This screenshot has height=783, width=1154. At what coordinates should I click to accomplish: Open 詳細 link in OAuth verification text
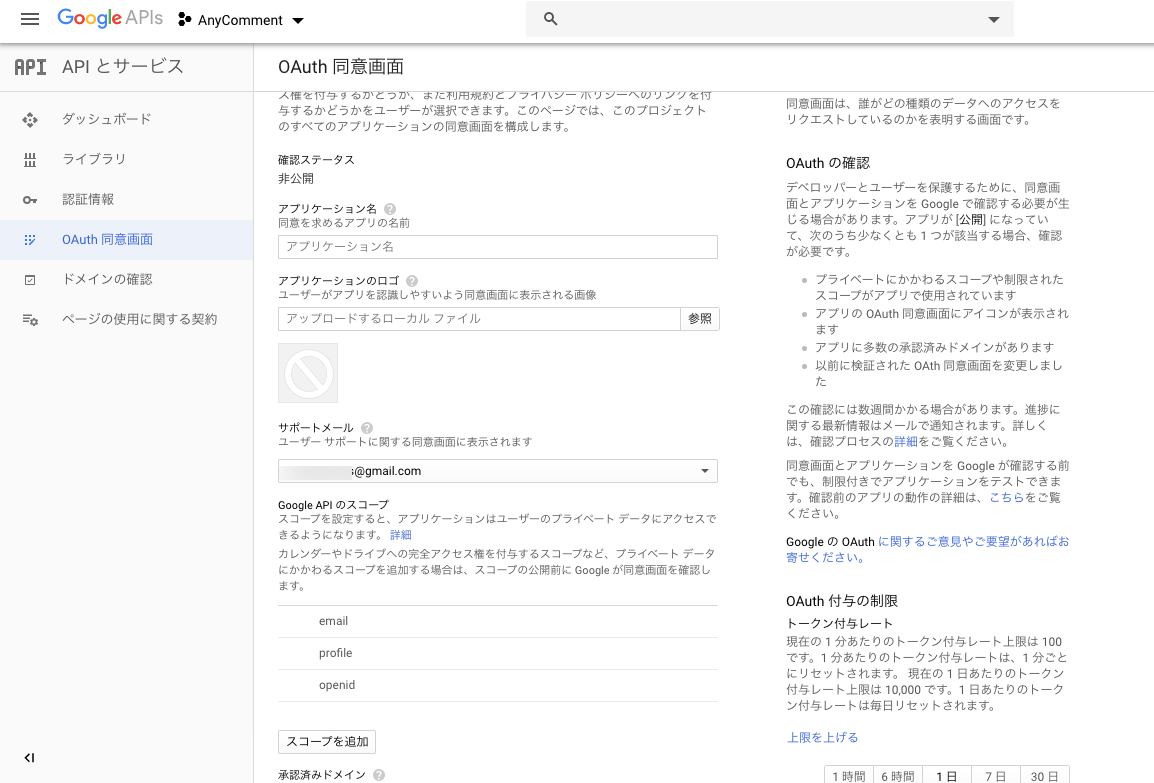coord(906,442)
